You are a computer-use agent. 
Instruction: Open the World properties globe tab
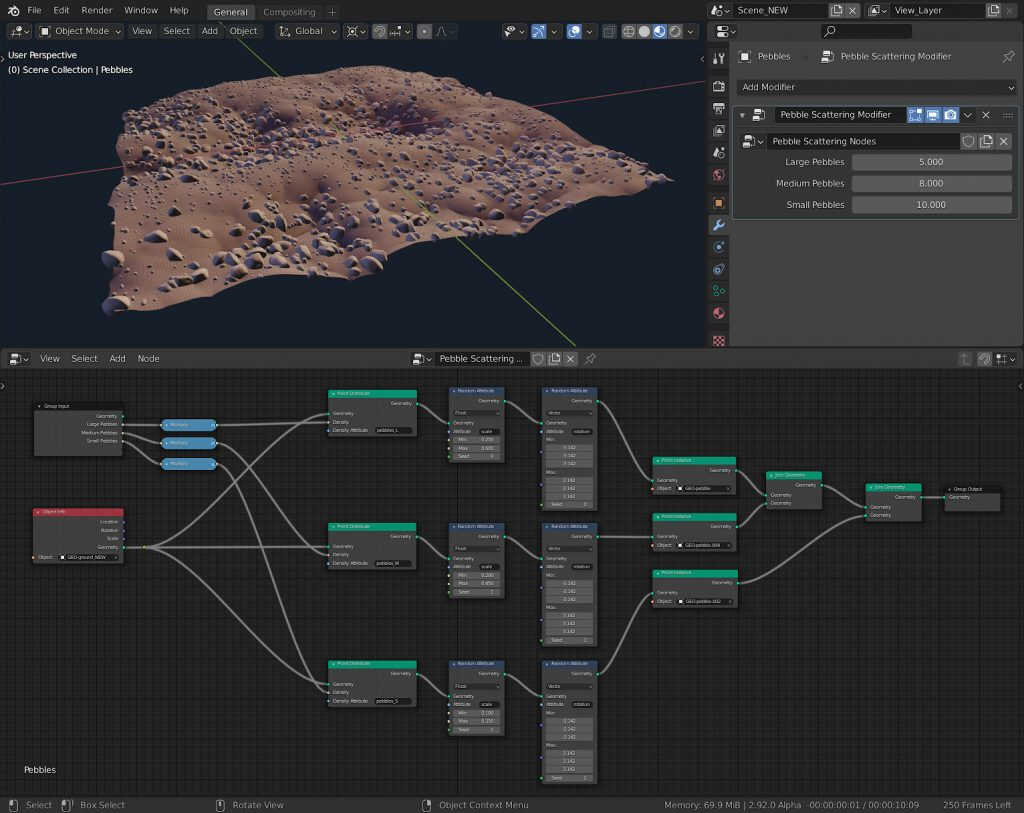[x=718, y=175]
